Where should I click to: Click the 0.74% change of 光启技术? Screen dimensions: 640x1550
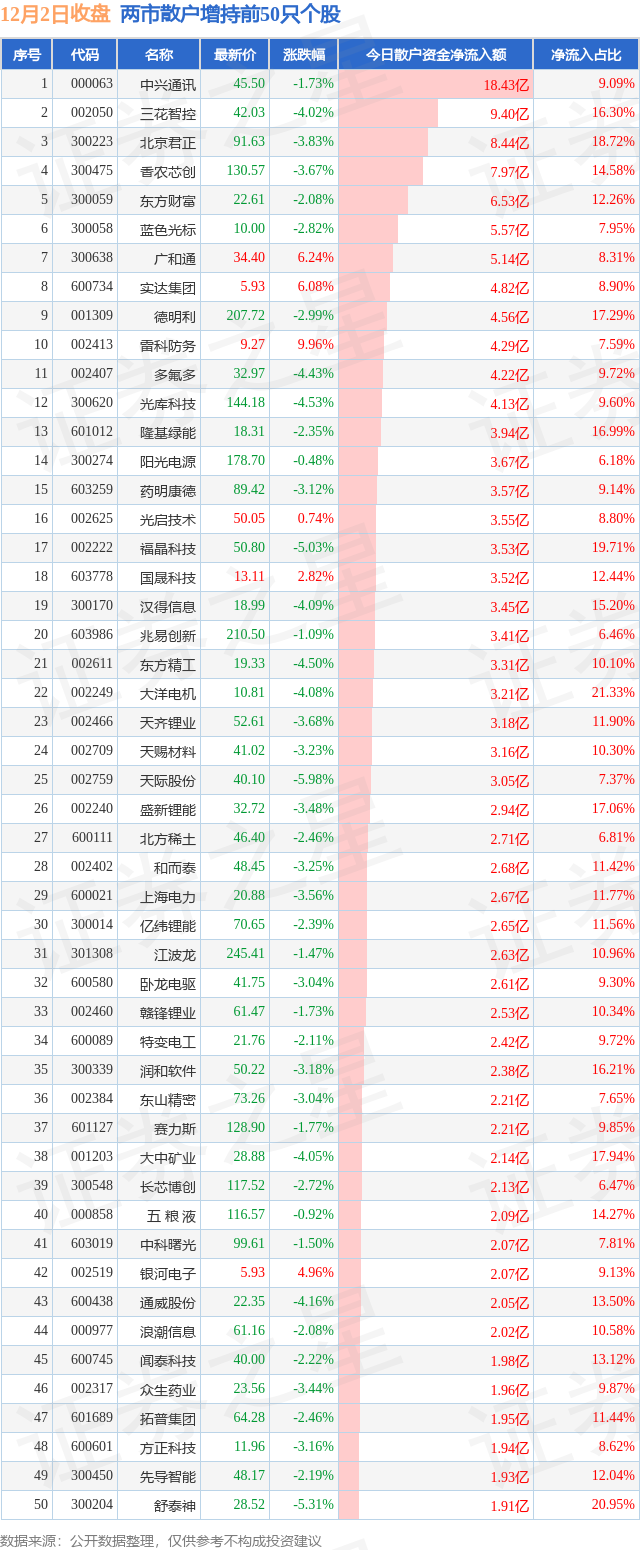point(316,519)
